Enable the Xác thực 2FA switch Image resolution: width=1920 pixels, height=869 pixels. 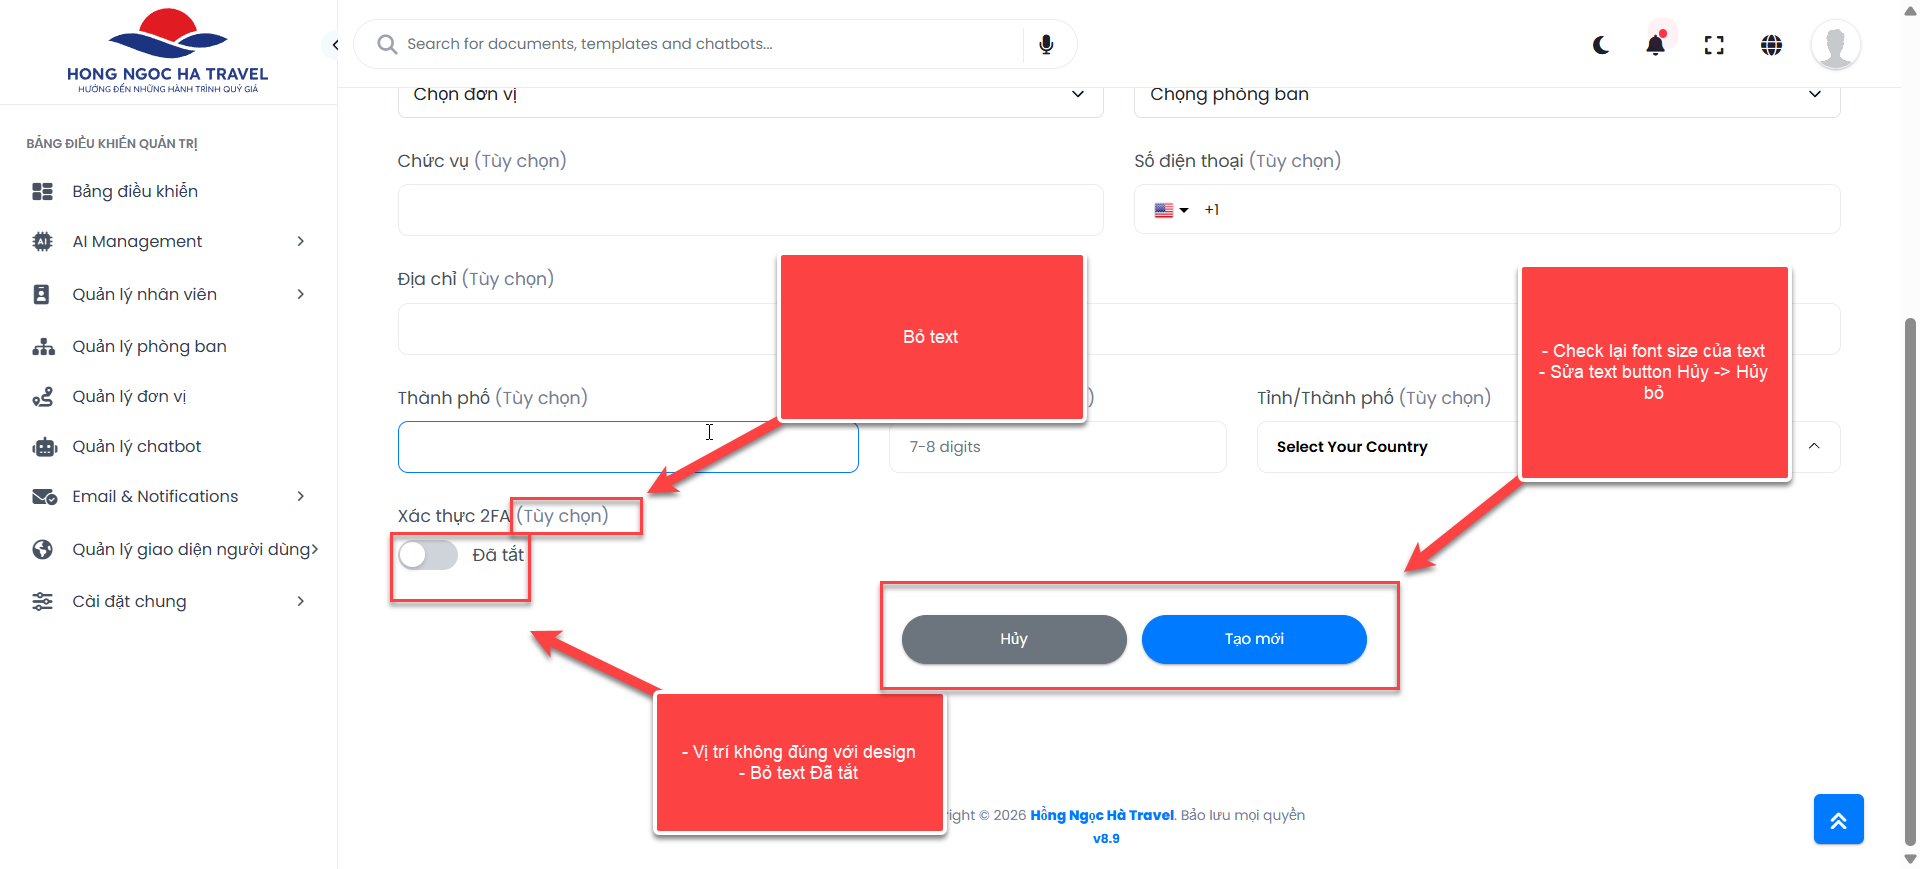(428, 555)
